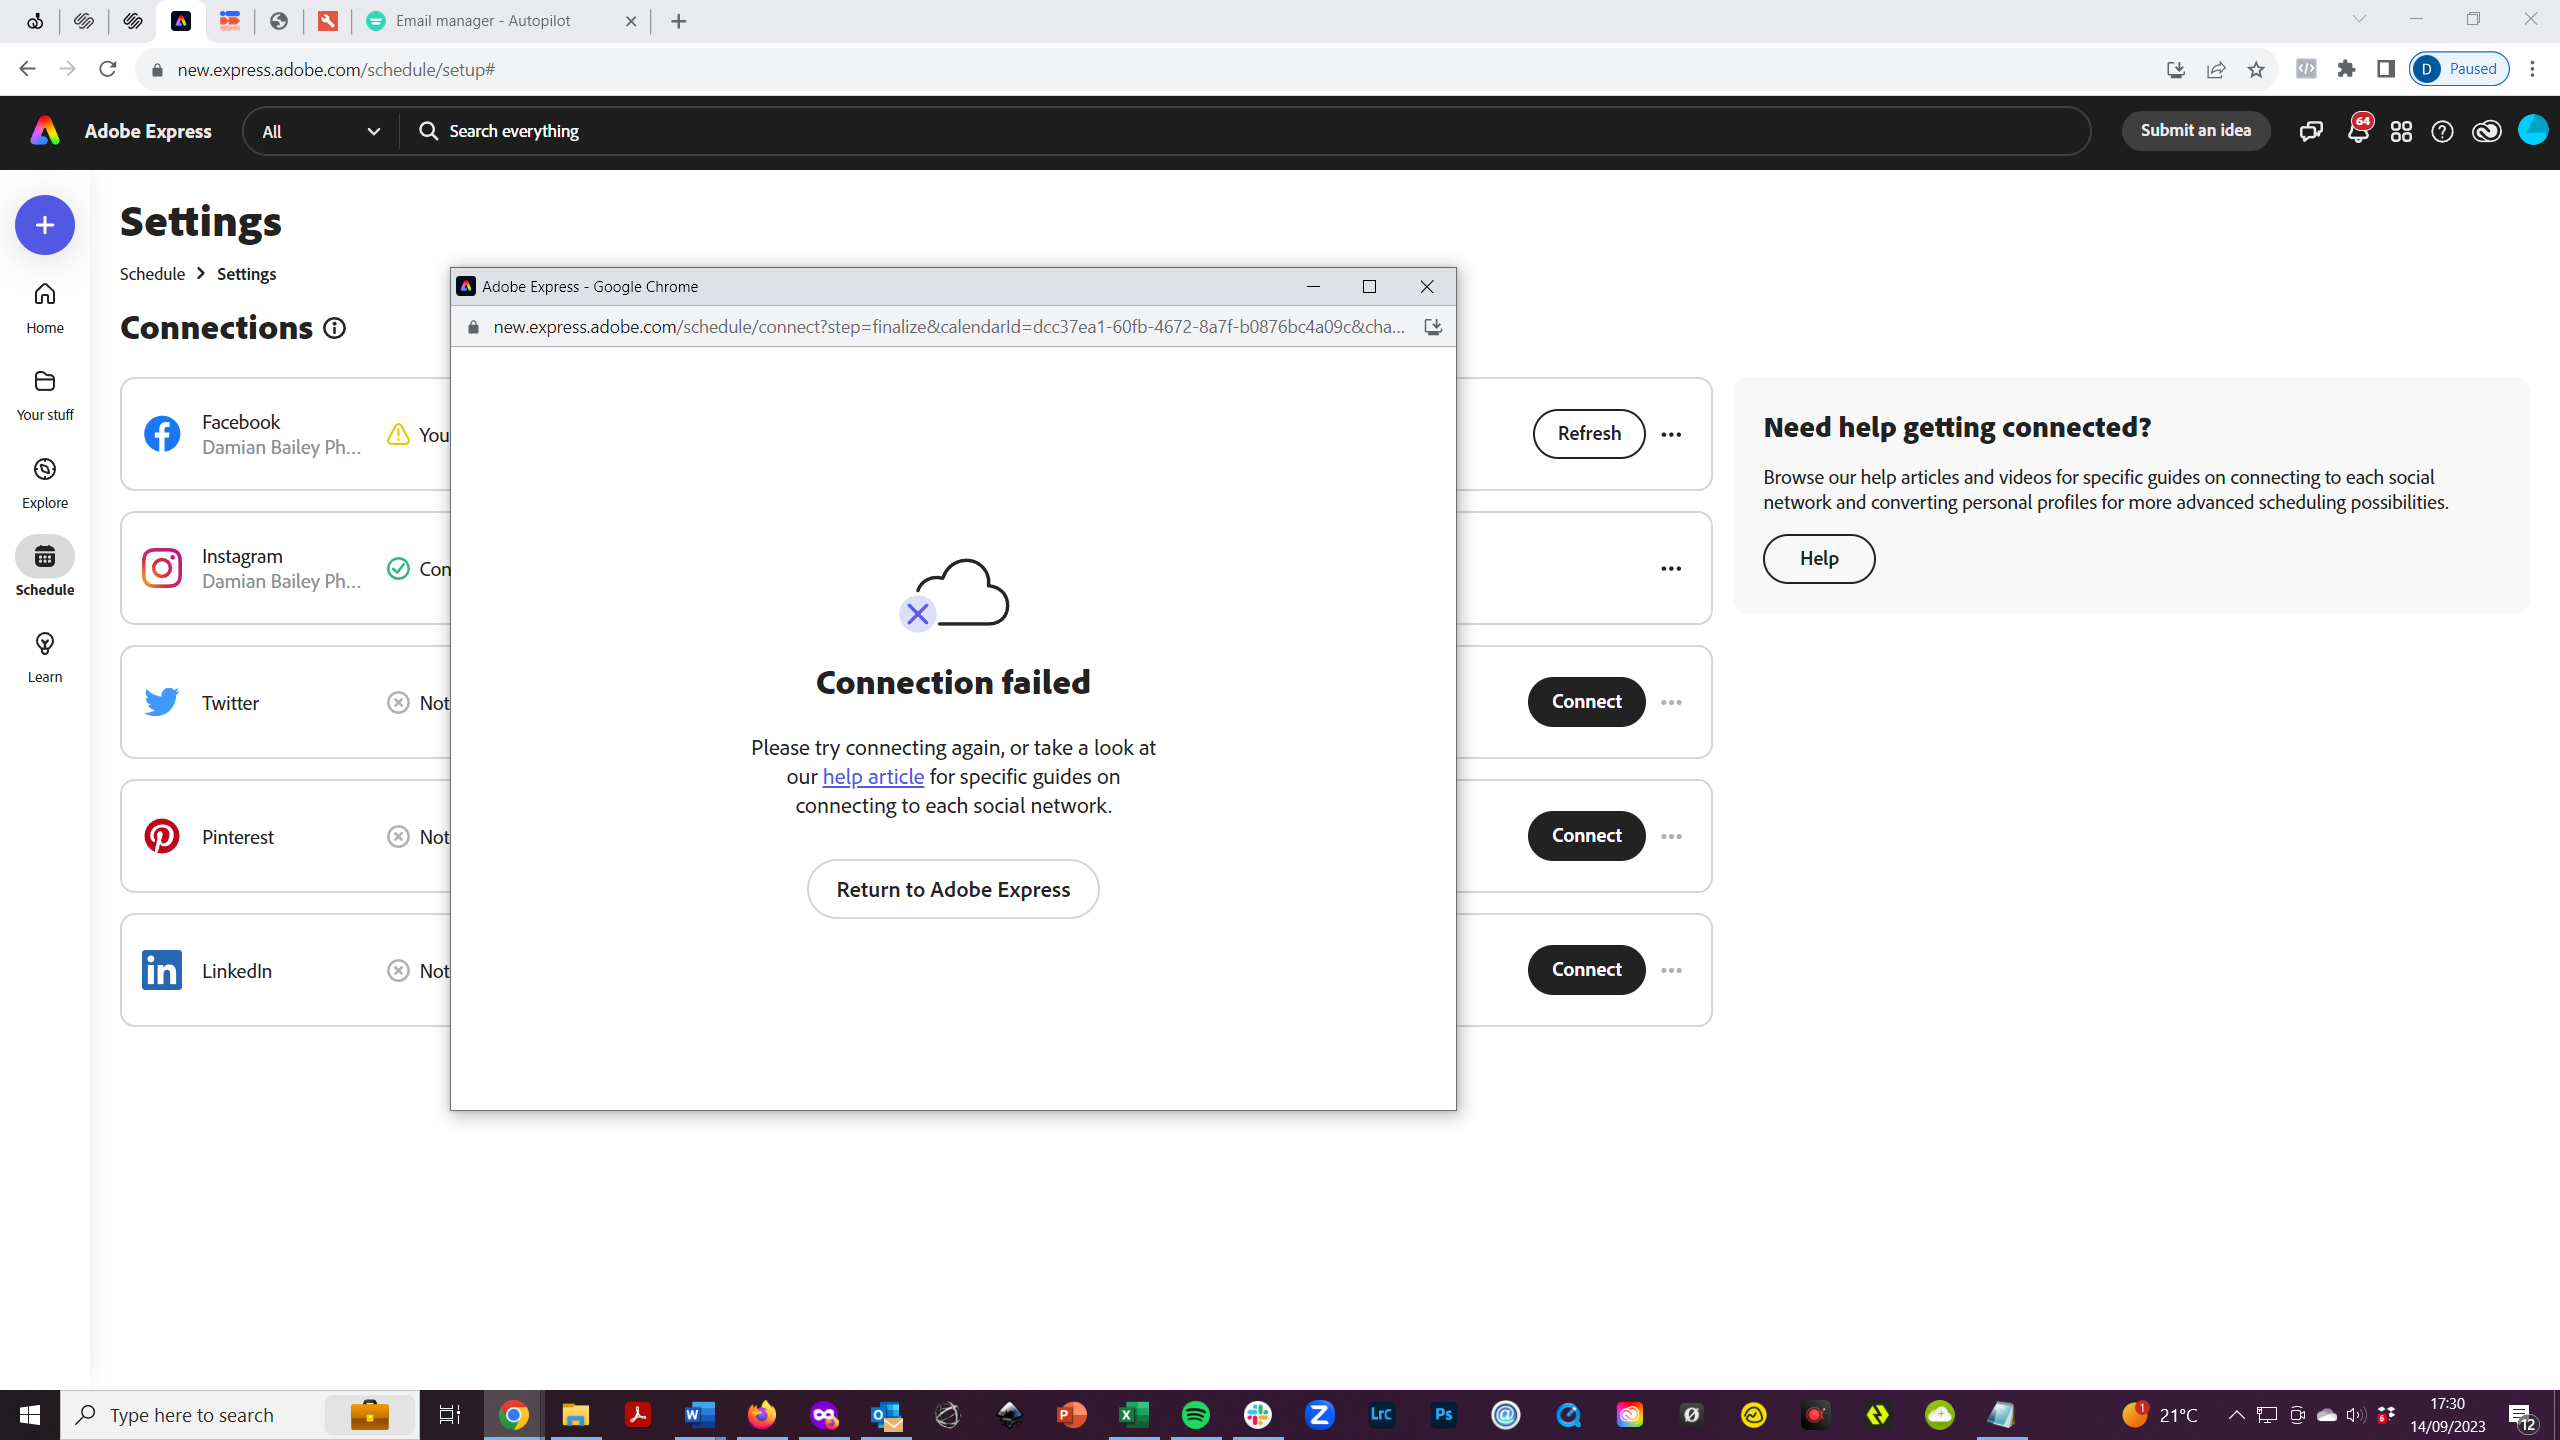
Task: Open Facebook connection more options menu
Action: click(1671, 434)
